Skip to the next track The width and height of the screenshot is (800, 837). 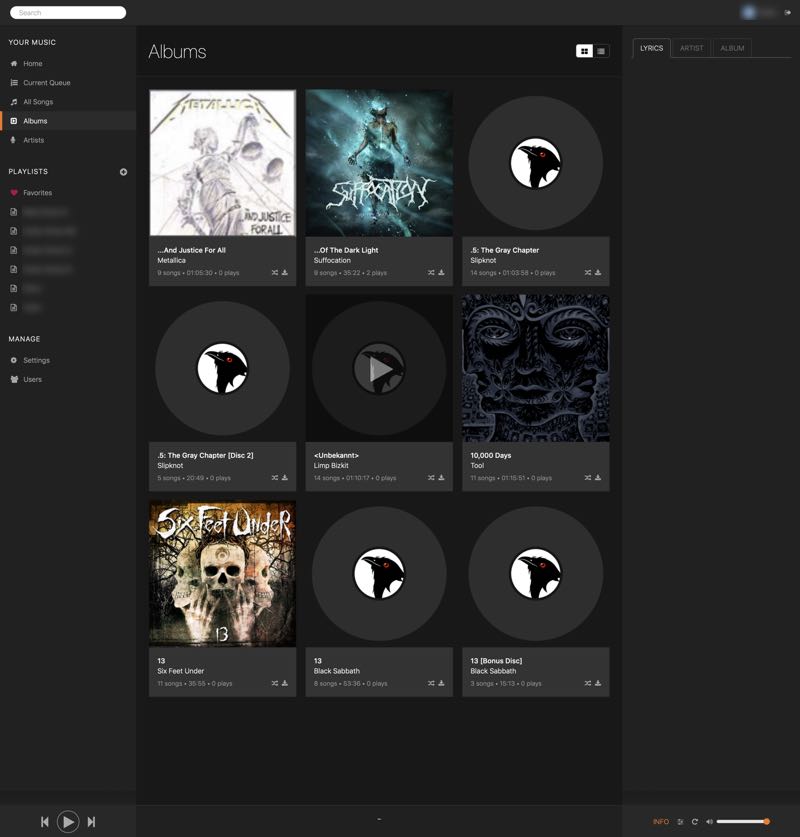[x=91, y=822]
